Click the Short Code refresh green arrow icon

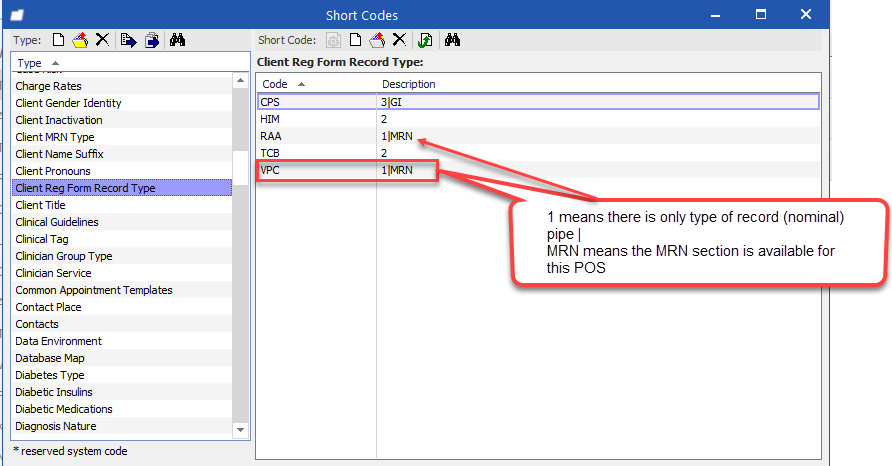click(425, 40)
